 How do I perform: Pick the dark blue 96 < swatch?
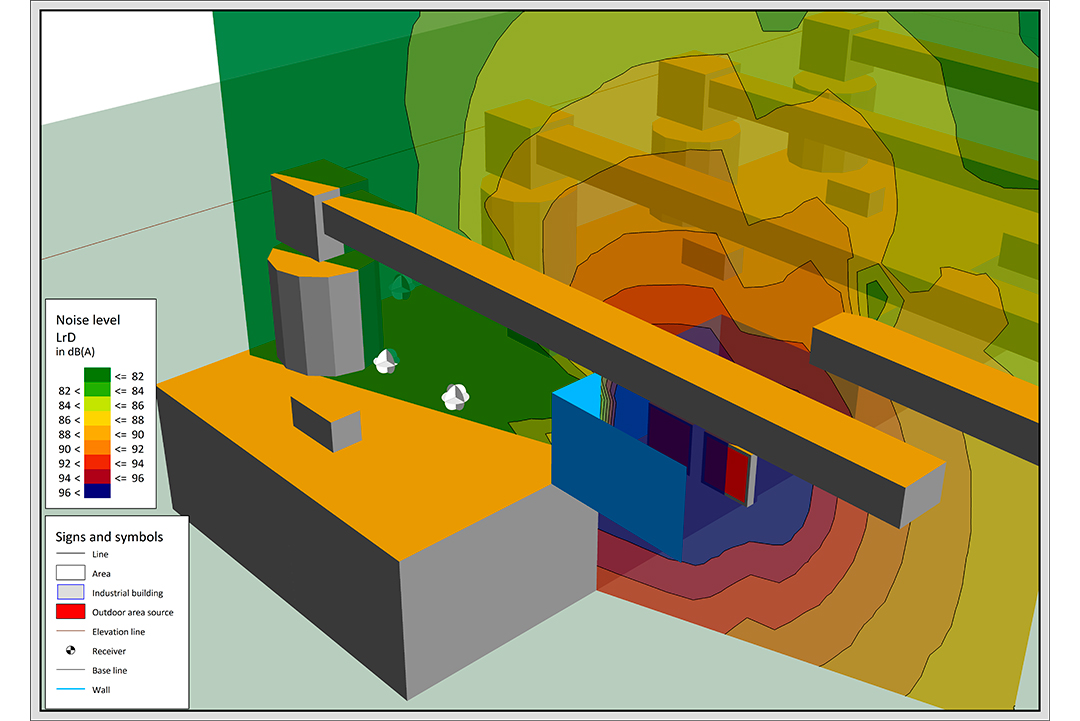[97, 491]
